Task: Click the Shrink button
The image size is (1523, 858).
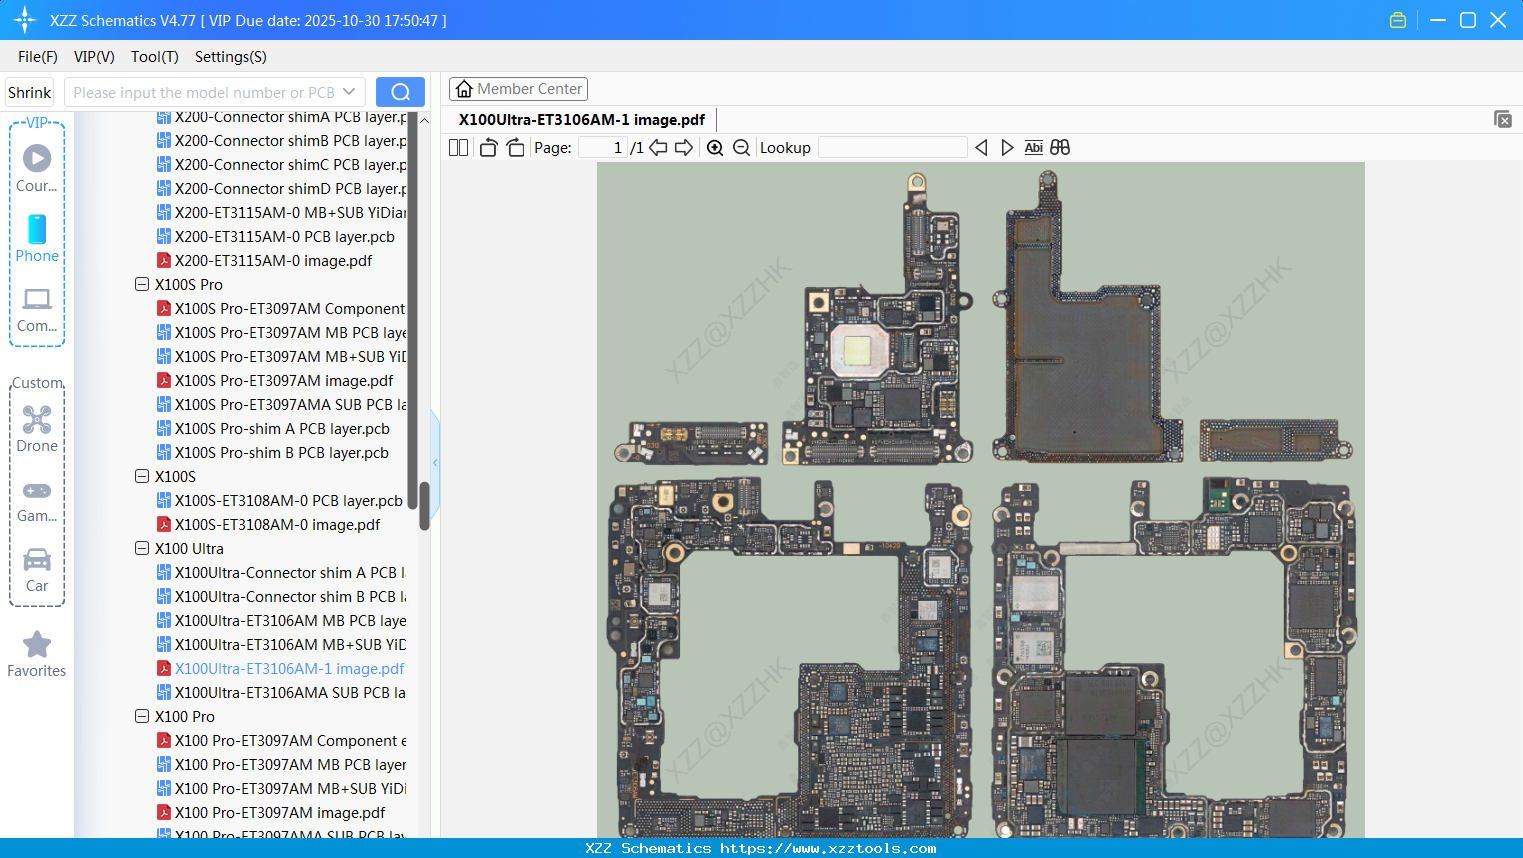Action: point(30,92)
